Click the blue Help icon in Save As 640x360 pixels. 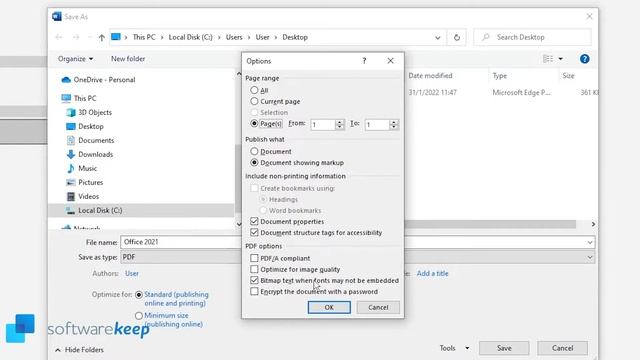(x=584, y=59)
